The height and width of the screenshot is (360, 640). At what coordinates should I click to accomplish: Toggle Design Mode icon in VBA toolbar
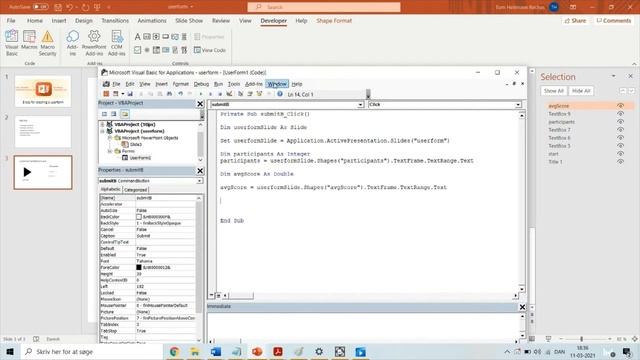coord(229,94)
